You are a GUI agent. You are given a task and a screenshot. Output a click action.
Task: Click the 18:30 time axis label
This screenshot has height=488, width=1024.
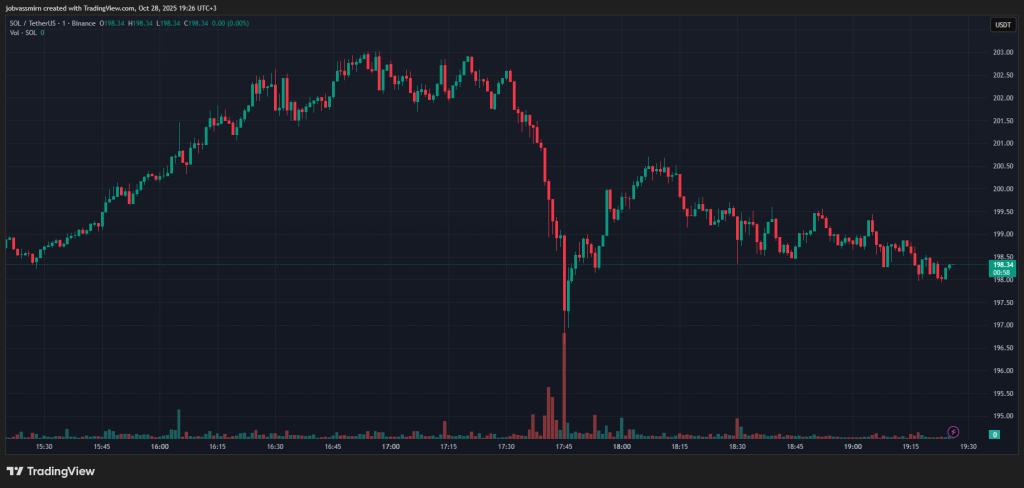pos(737,449)
